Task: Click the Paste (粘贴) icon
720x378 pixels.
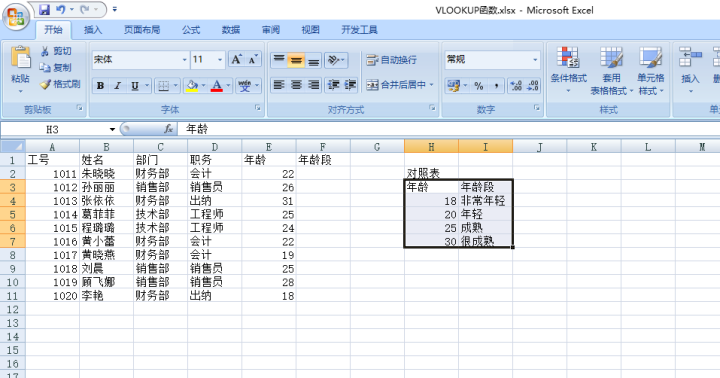Action: 20,58
